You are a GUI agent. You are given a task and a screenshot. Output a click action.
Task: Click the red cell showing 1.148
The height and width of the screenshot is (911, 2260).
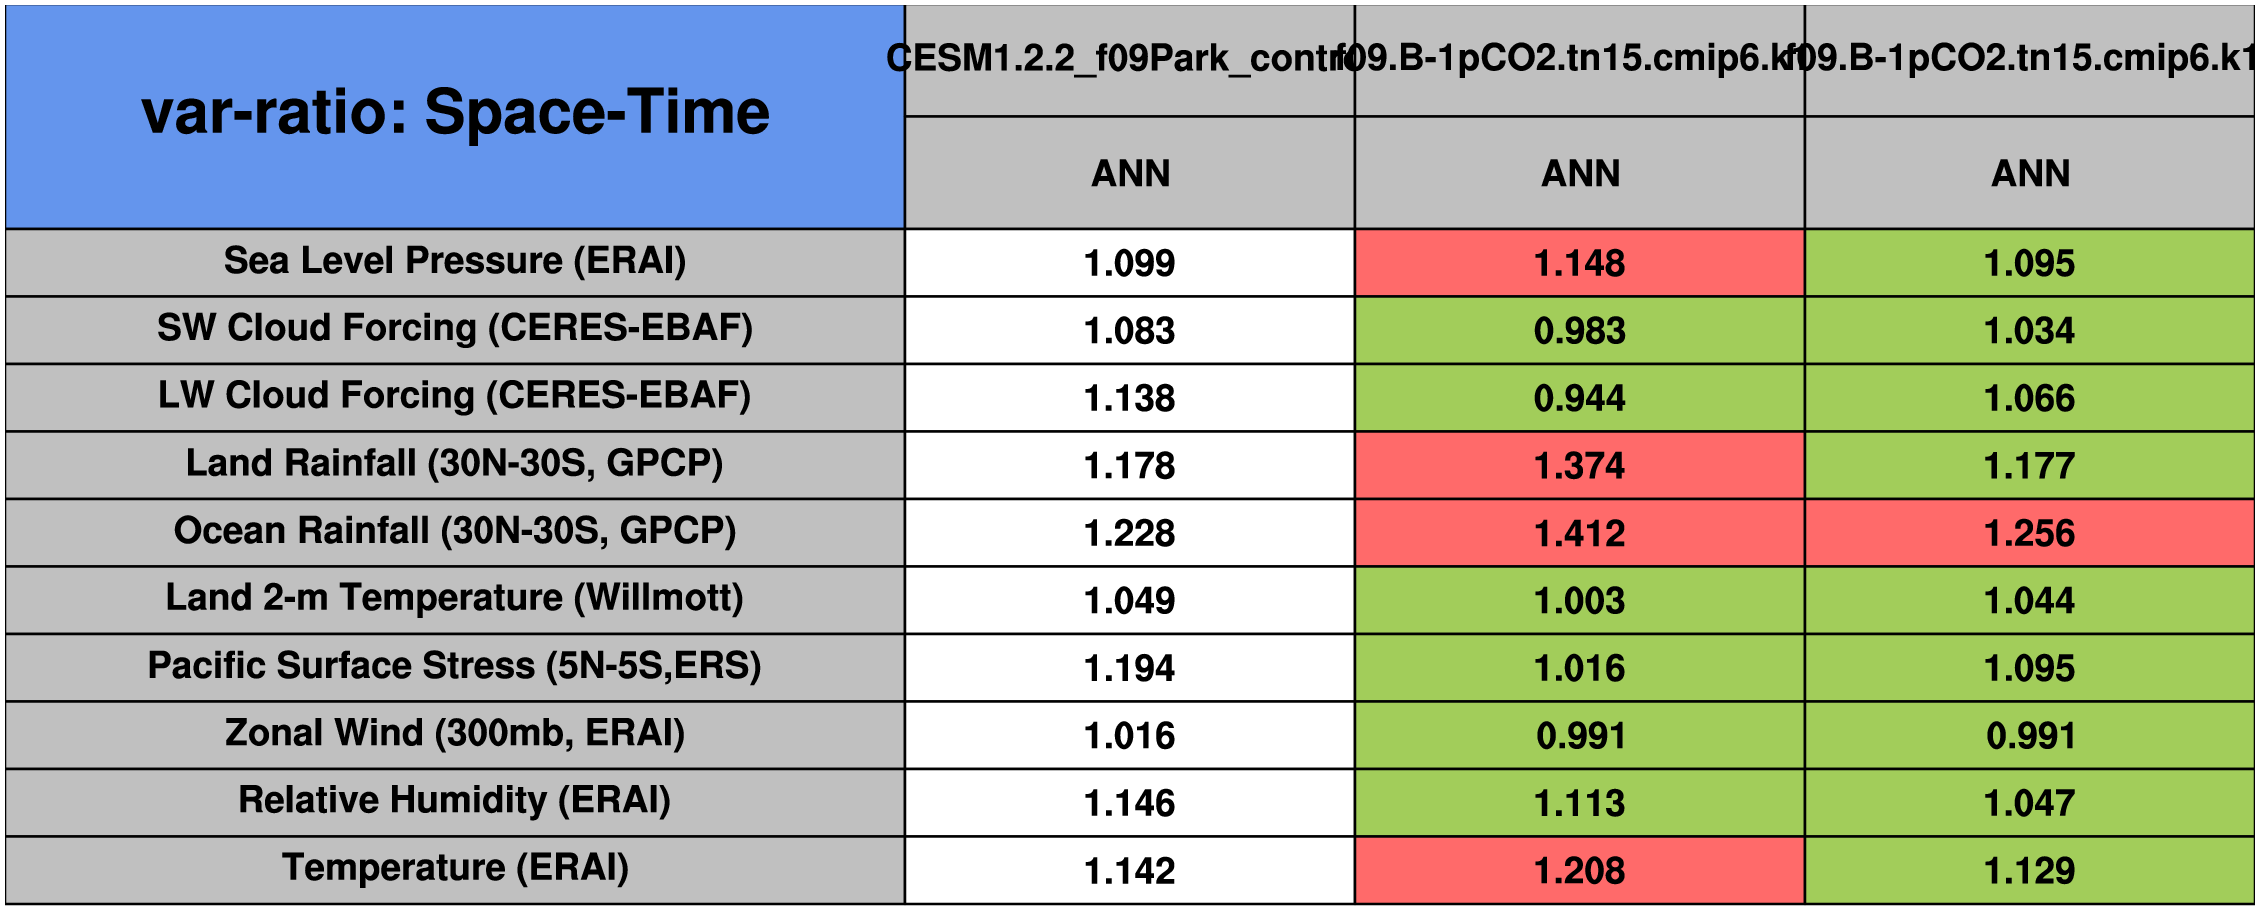[1579, 263]
